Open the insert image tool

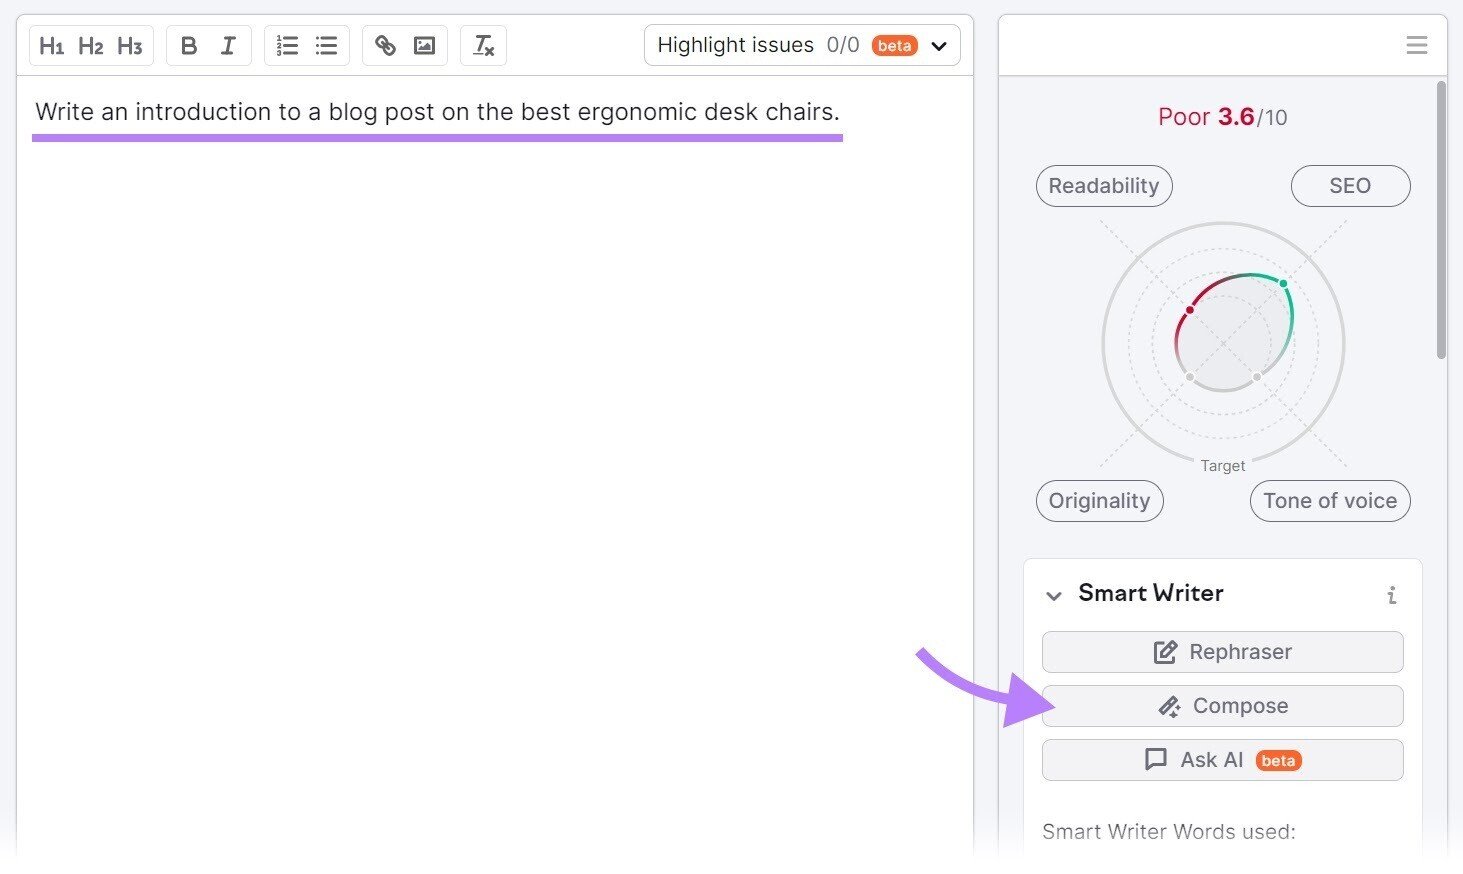pyautogui.click(x=424, y=45)
